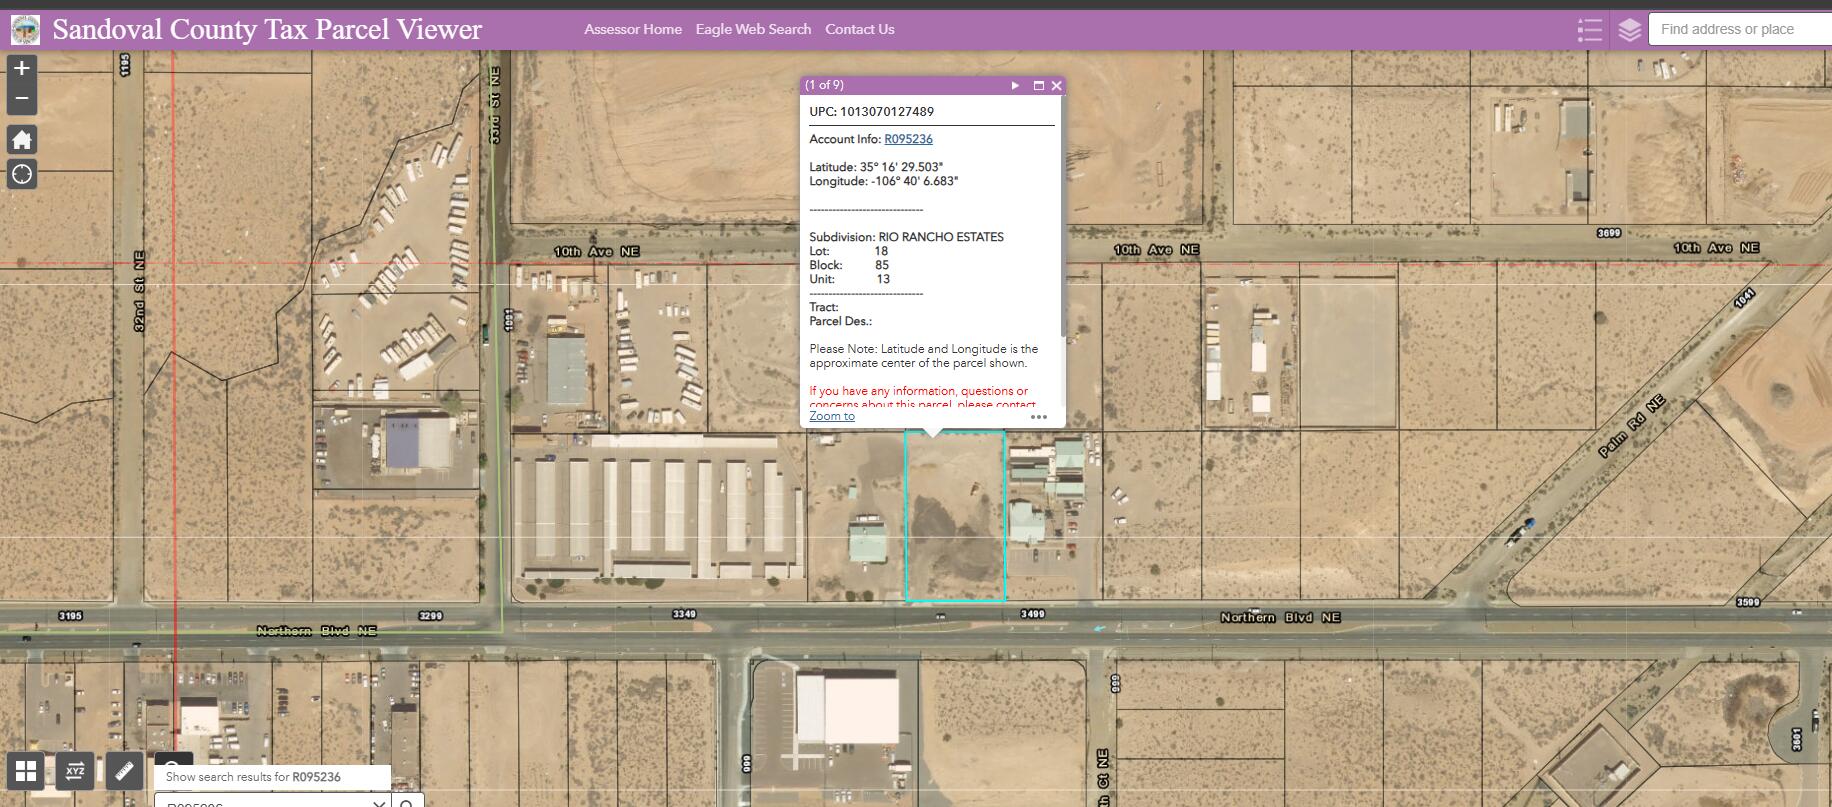Choose the 'Show search results for R095236' suggestion
This screenshot has height=807, width=1832.
coord(272,777)
